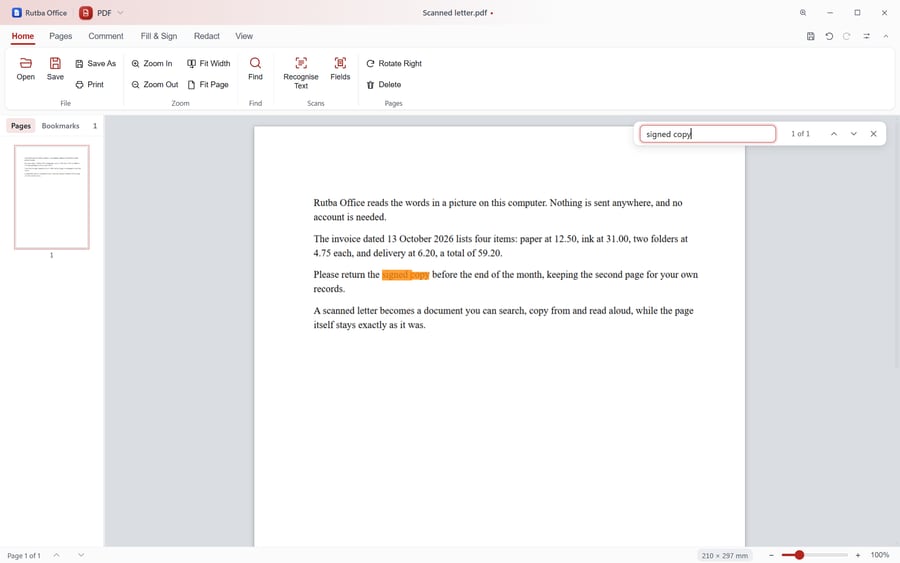Open a file with the Open icon
The width and height of the screenshot is (900, 563).
25,69
